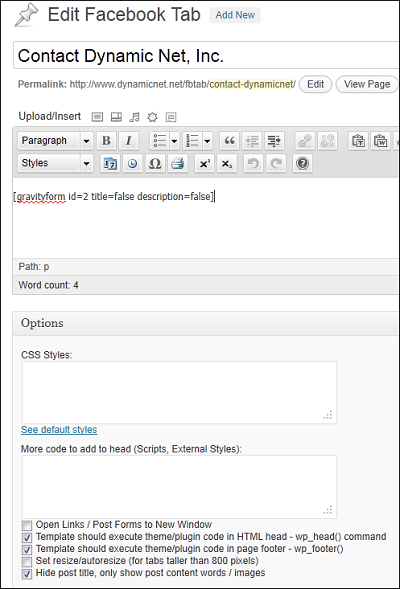Click the insert date calendar icon

pos(110,163)
